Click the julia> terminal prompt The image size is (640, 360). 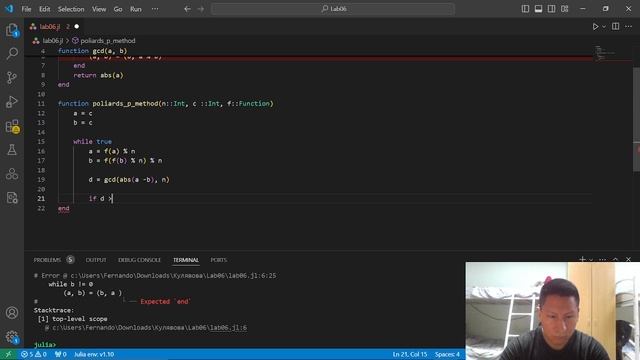[x=45, y=345]
